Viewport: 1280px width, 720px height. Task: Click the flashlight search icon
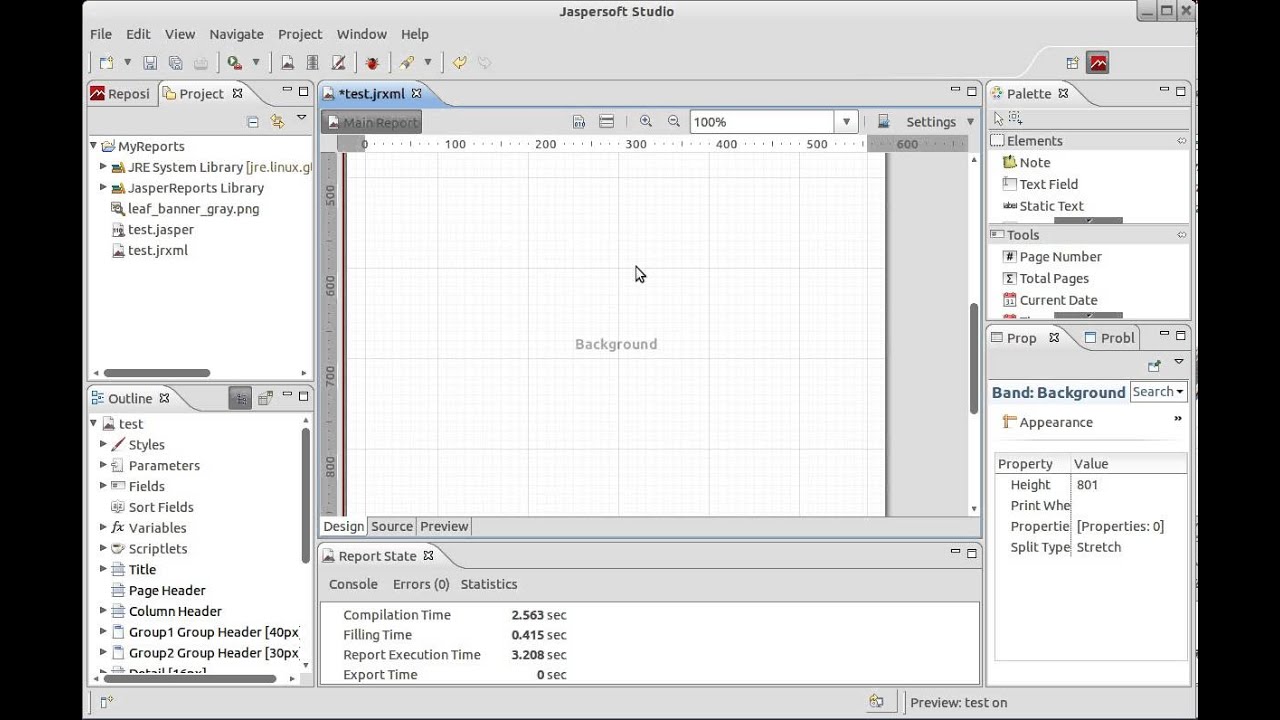(407, 63)
